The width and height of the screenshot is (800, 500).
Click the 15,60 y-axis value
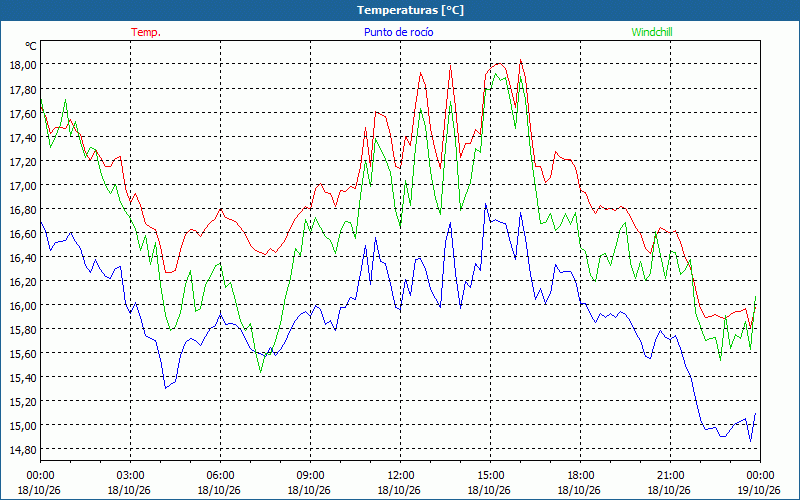pyautogui.click(x=23, y=353)
